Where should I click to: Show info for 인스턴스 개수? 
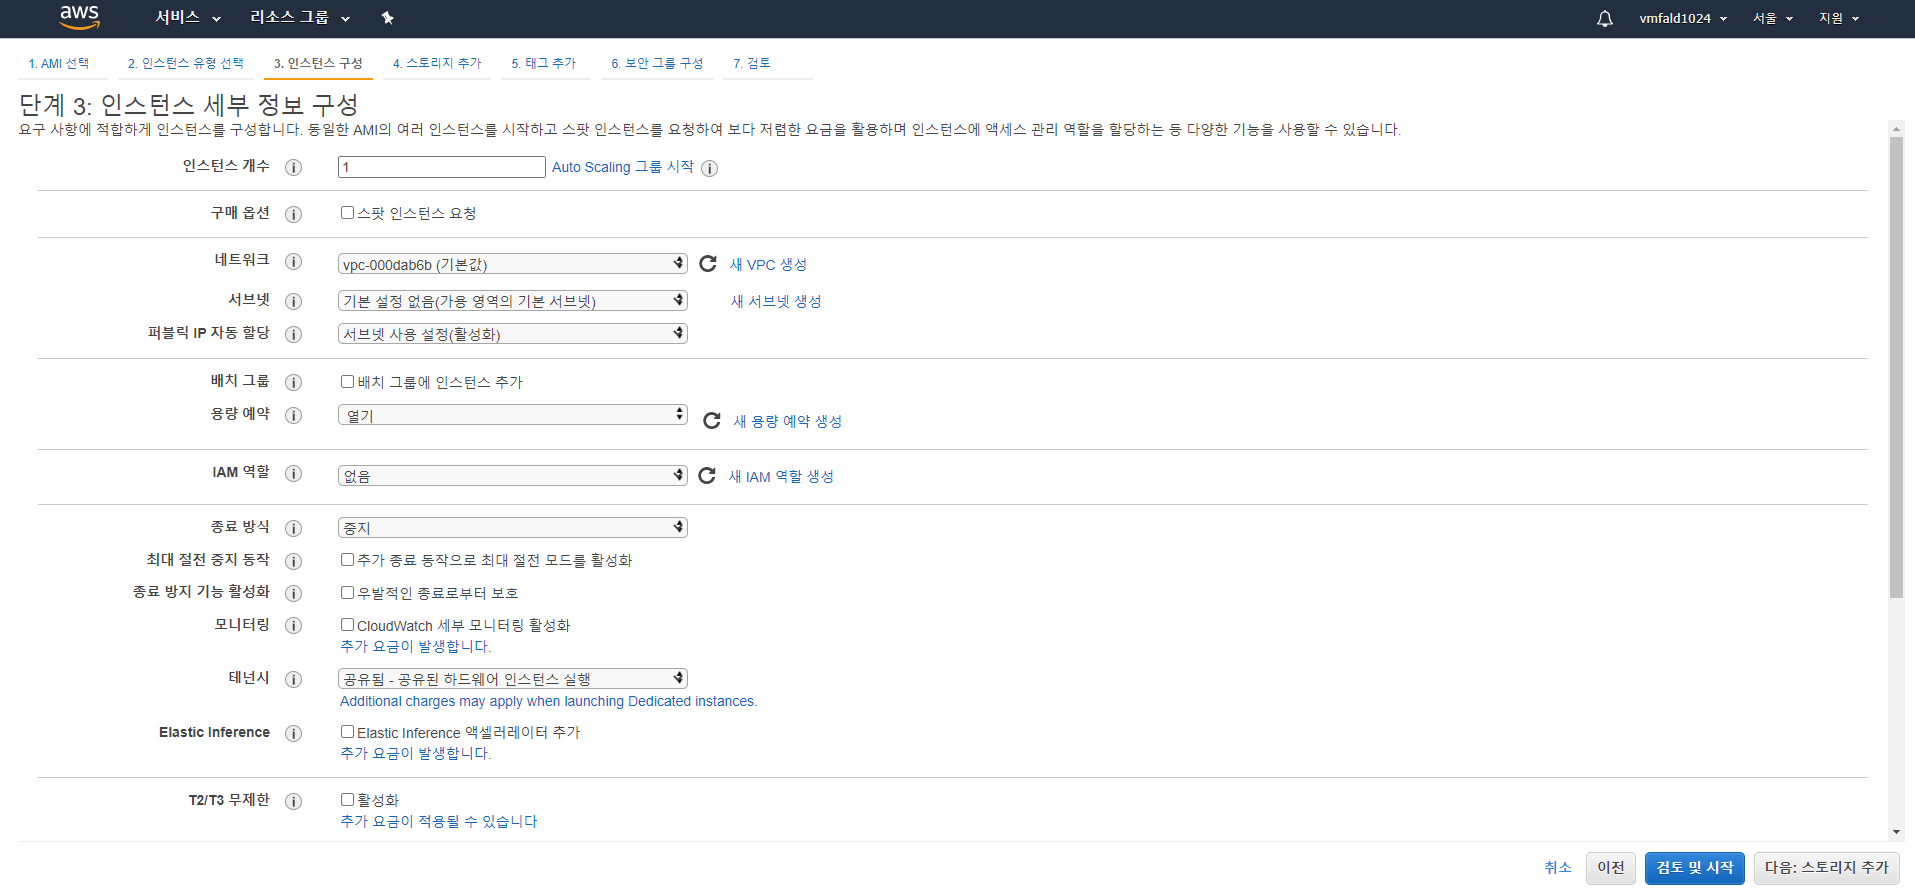point(294,167)
